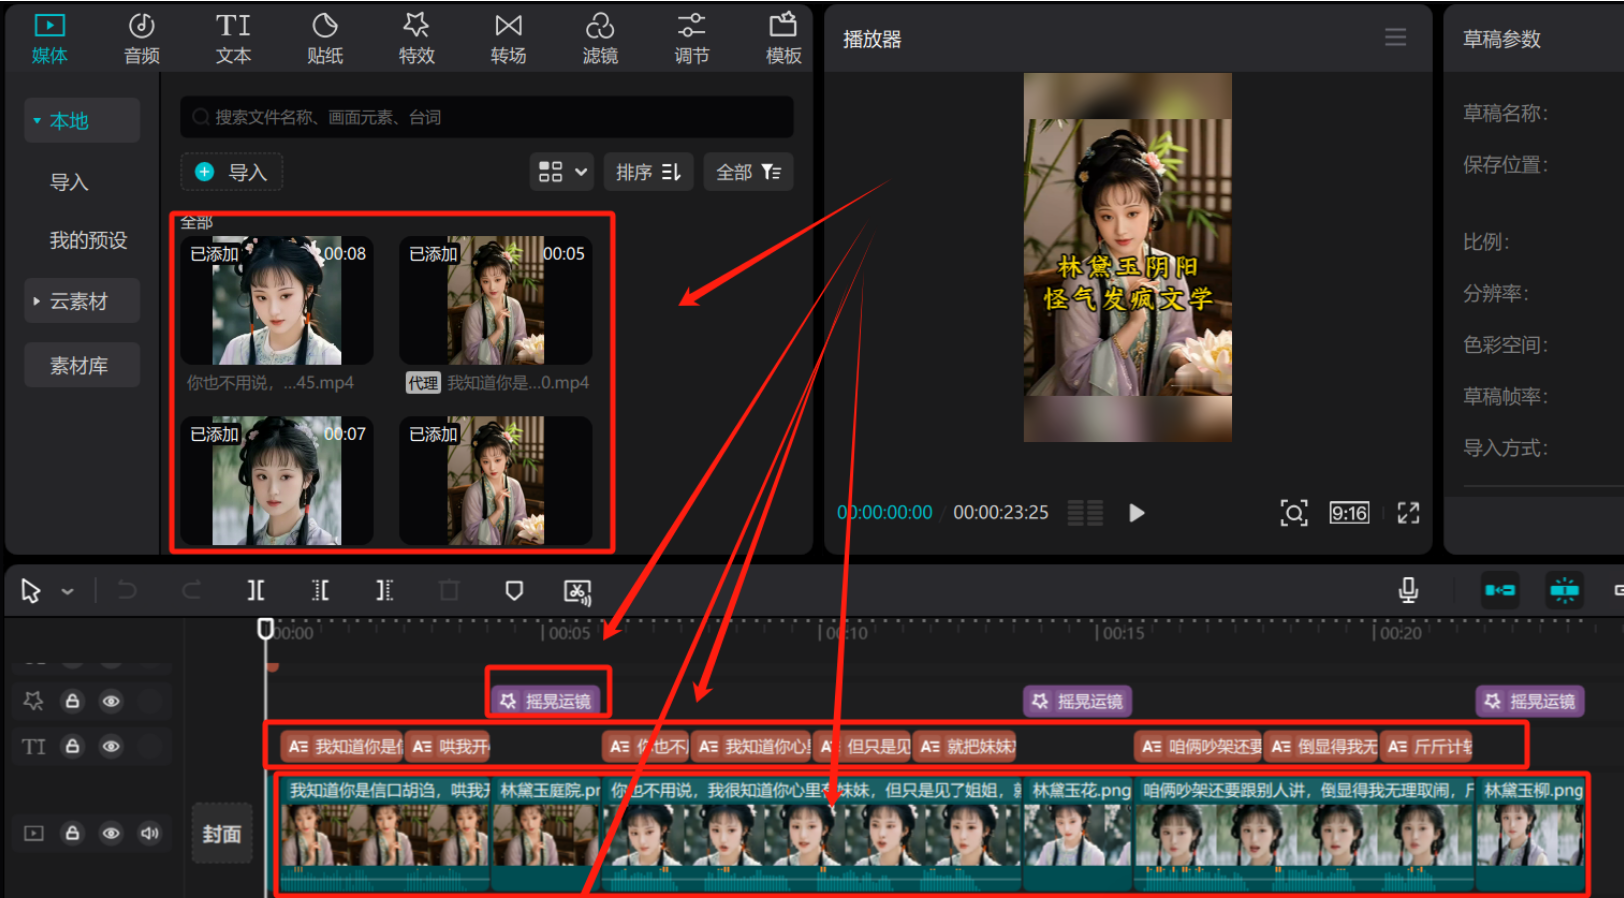
Task: Open the smart scissors speech-cut tool
Action: pos(578,592)
